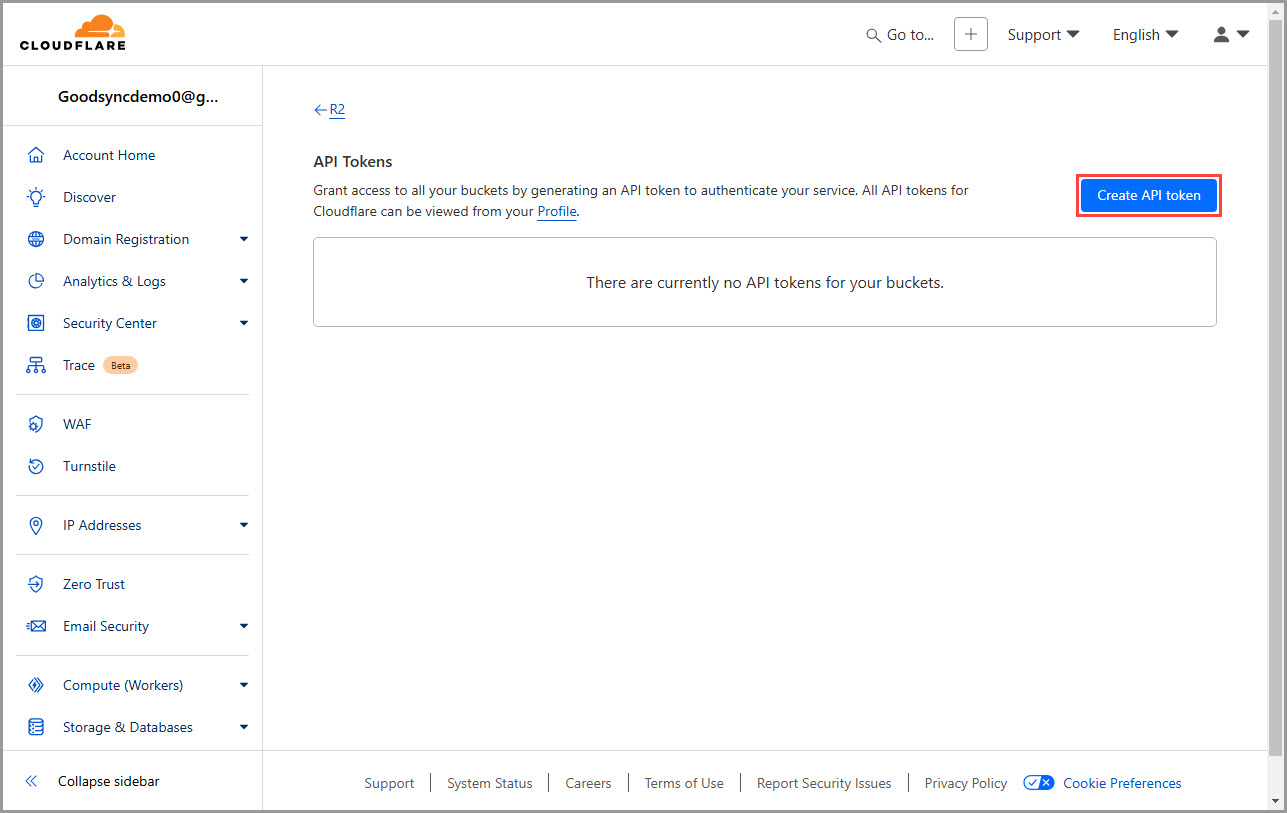This screenshot has height=813, width=1287.
Task: Click the IP Addresses pin icon
Action: point(36,525)
